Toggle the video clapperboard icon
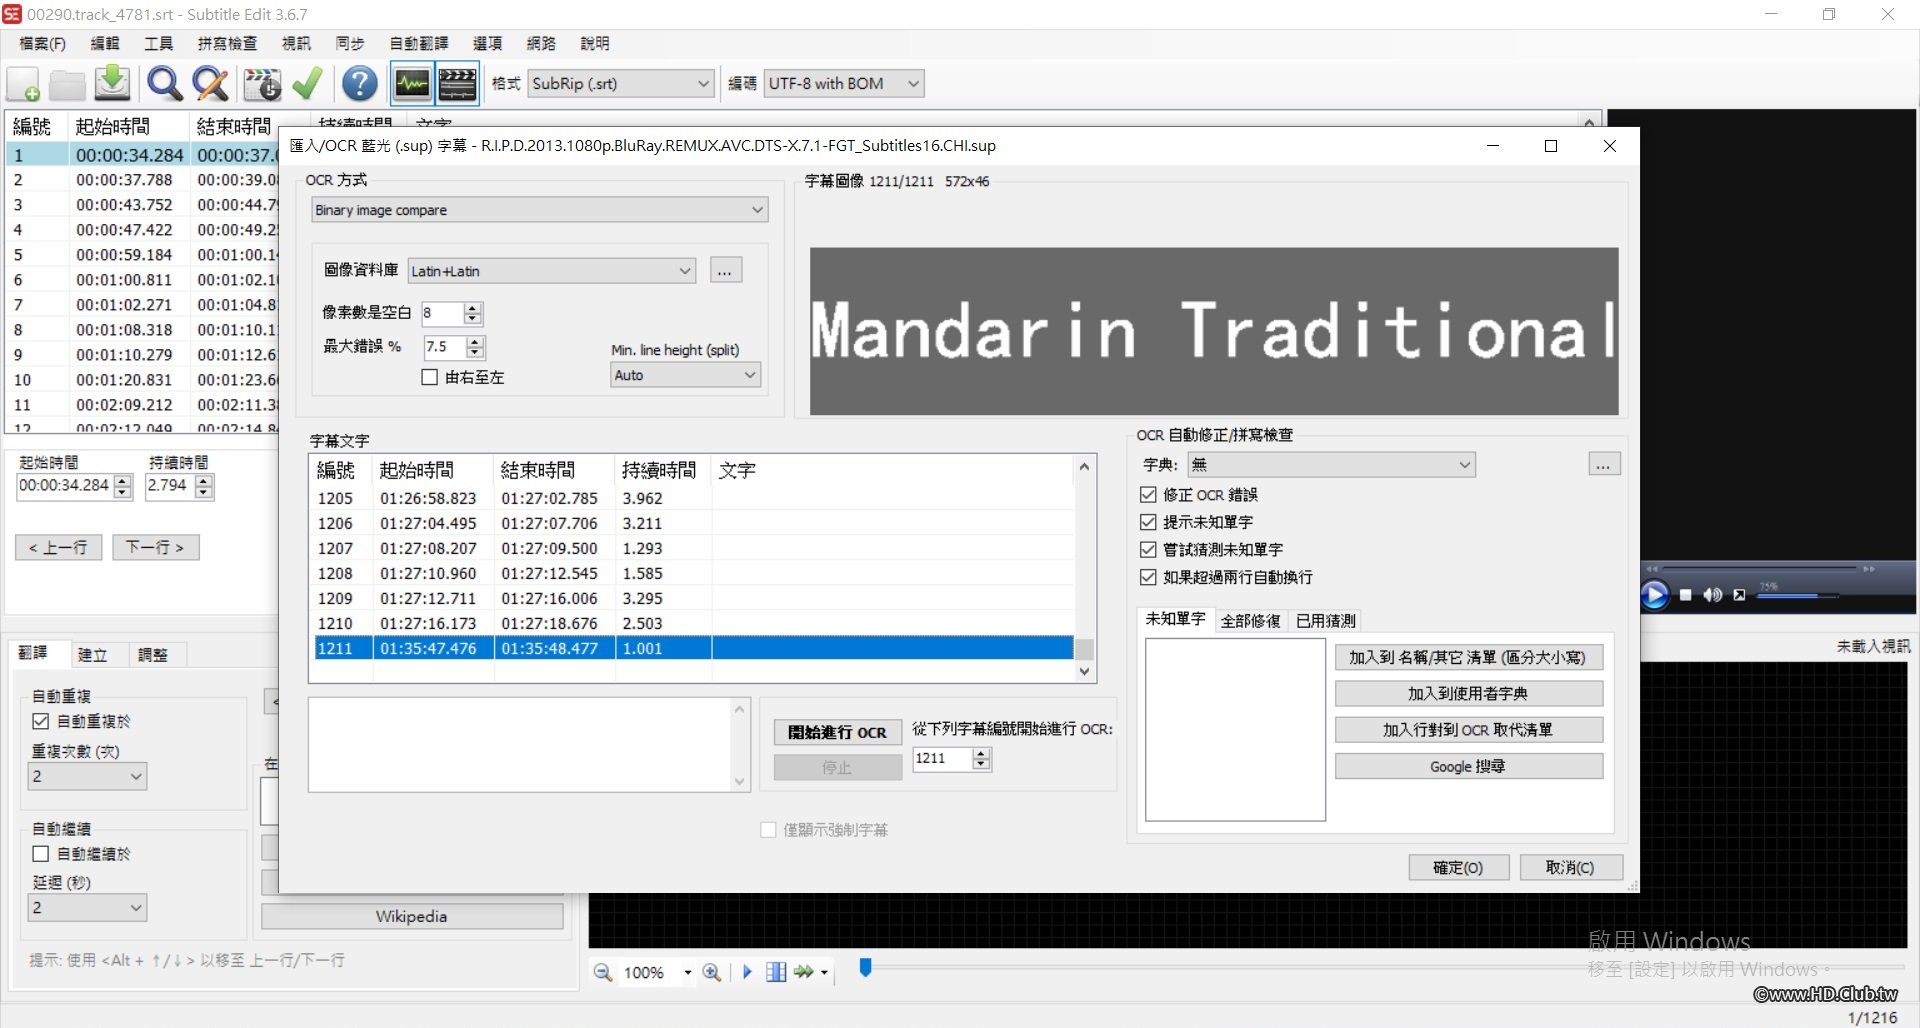 pos(457,84)
